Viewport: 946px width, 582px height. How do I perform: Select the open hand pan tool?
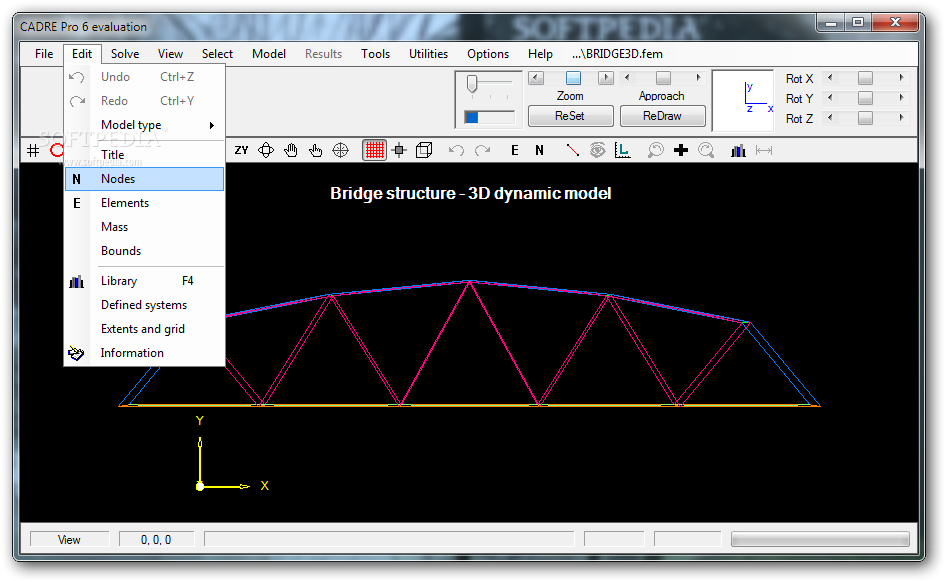pos(291,150)
